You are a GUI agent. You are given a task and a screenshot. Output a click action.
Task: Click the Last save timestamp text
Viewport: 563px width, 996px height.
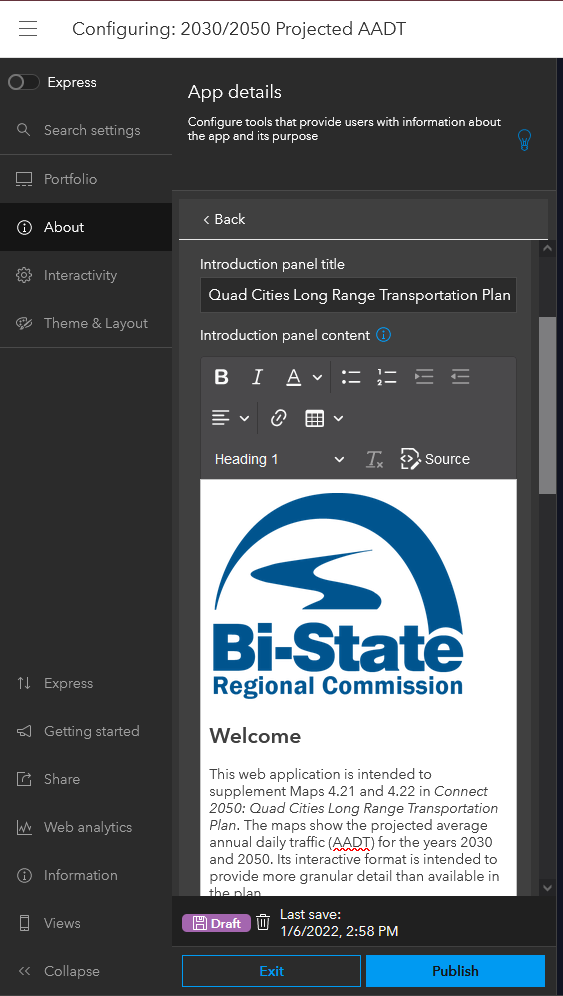pos(339,923)
